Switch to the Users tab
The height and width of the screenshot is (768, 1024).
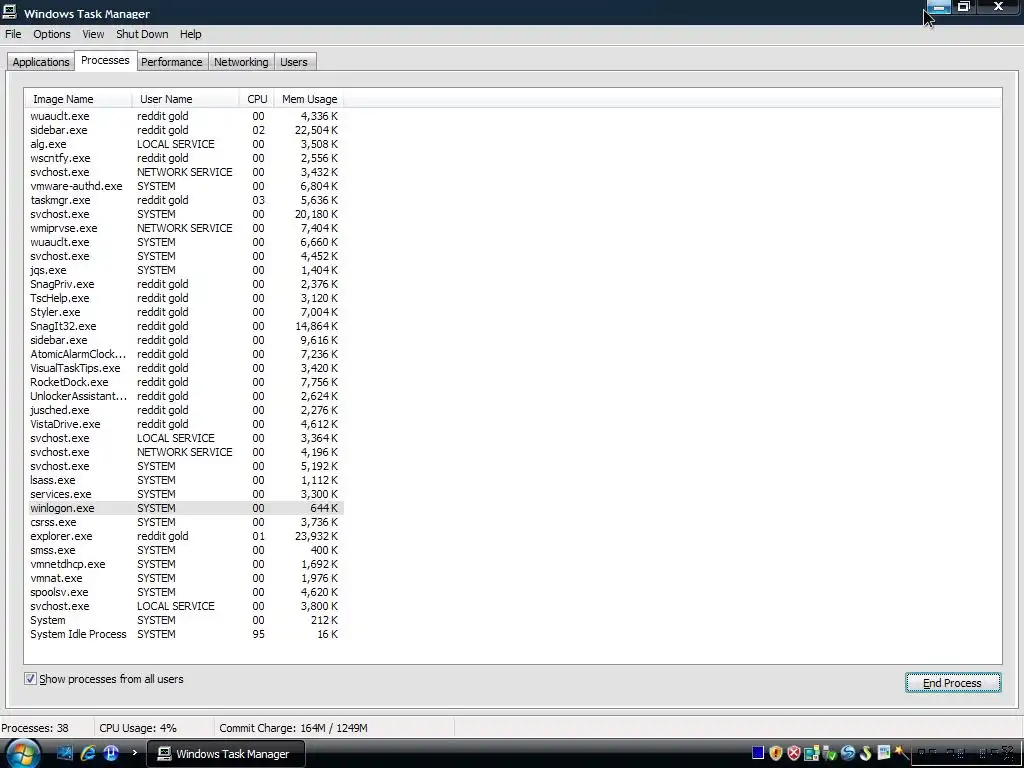pos(294,62)
